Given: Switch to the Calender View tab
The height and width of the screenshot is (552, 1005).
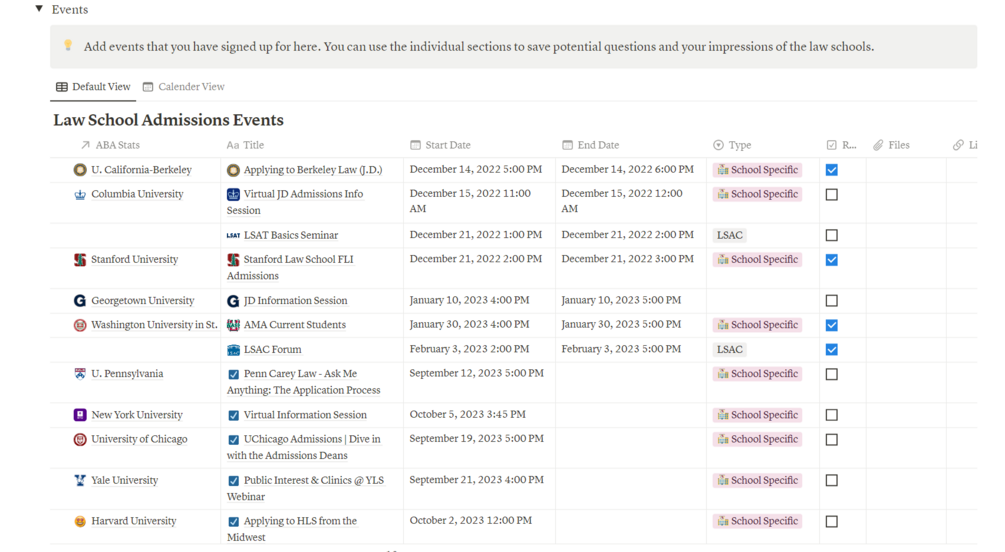Looking at the screenshot, I should (183, 87).
